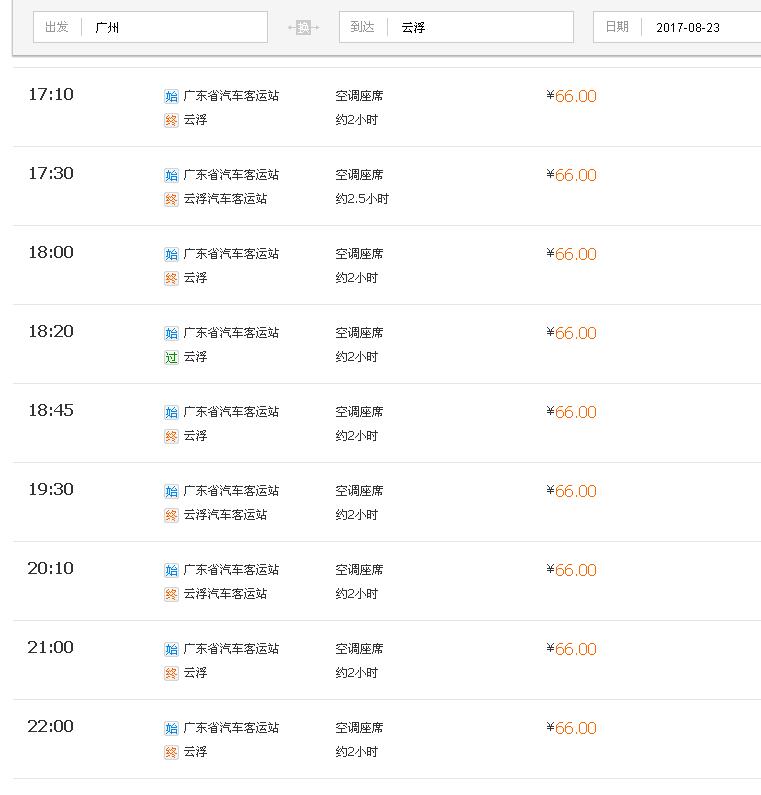Image resolution: width=761 pixels, height=795 pixels.
Task: Click the green pass-through icon on the 18:20 row
Action: pyautogui.click(x=171, y=358)
